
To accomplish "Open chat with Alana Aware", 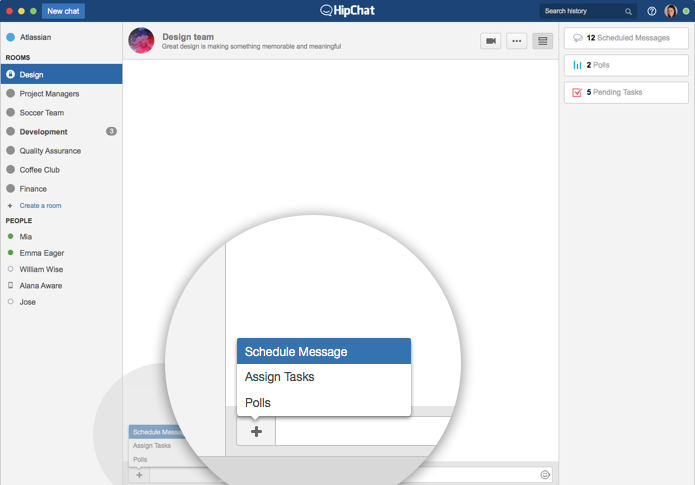I will point(61,286).
